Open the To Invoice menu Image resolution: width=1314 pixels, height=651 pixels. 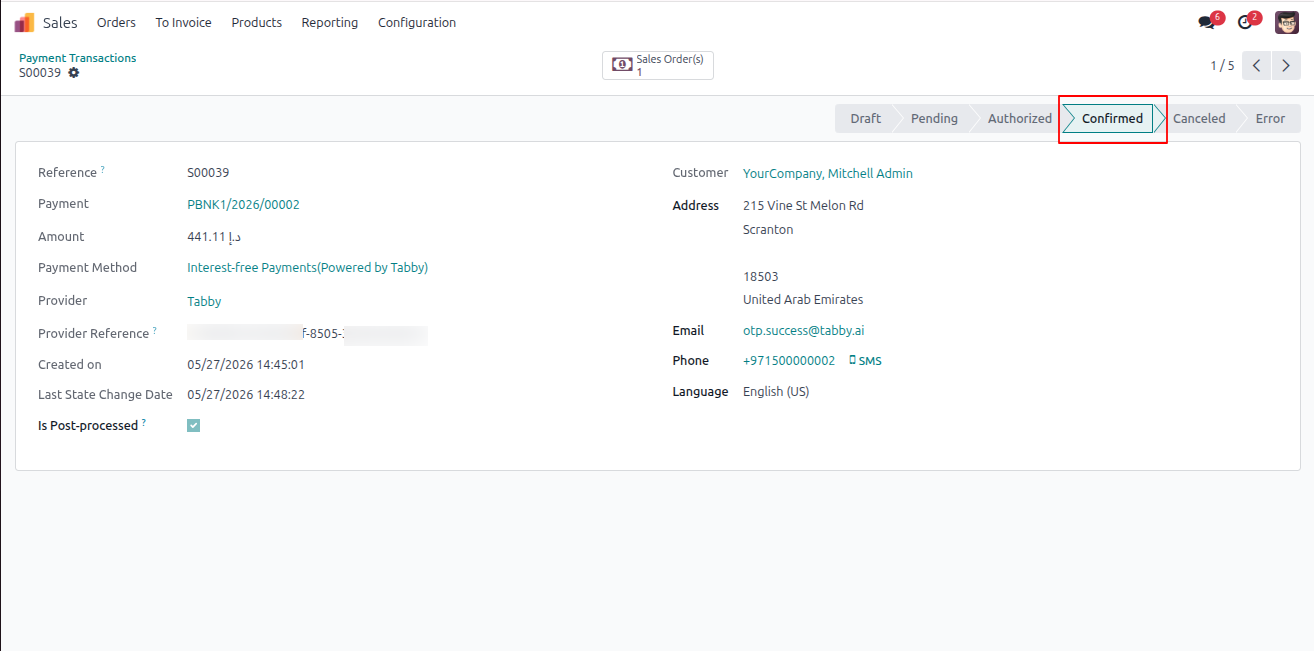183,22
